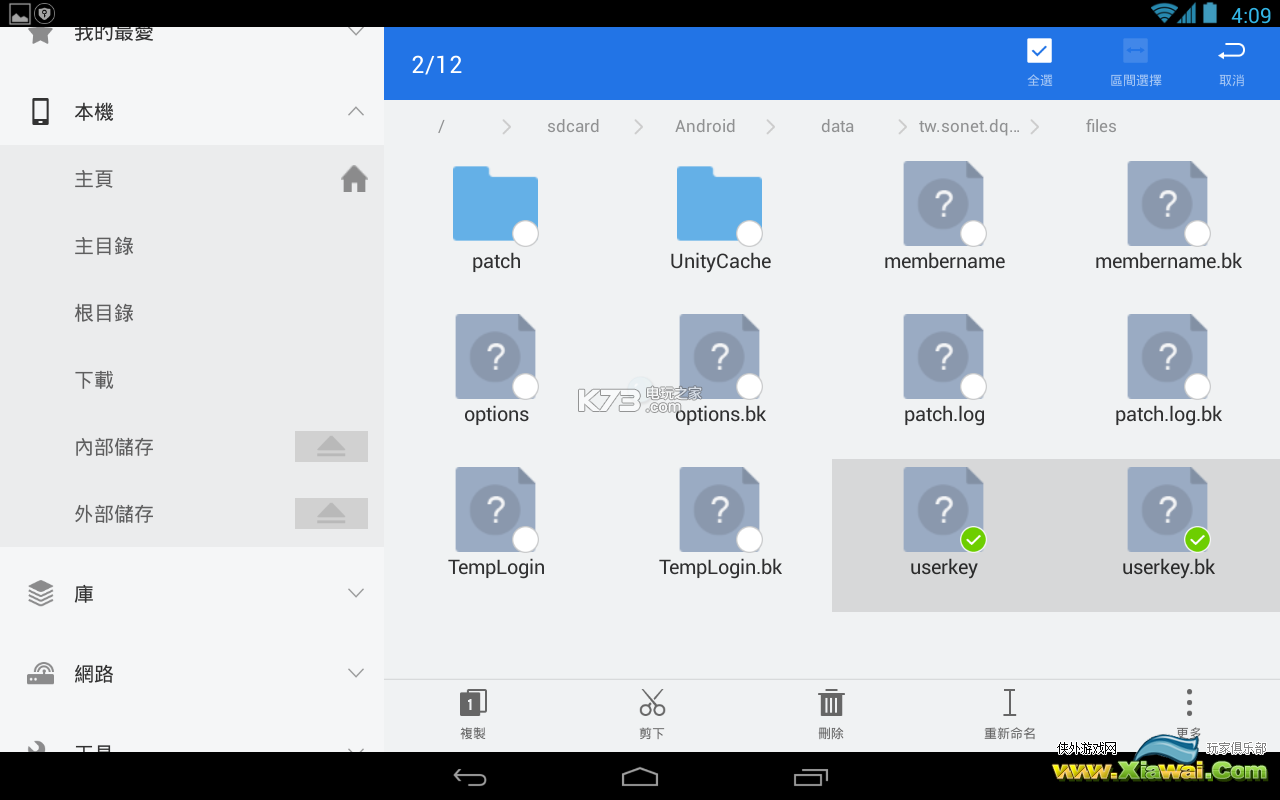Tap the Wi-Fi status icon
Viewport: 1280px width, 800px height.
pos(1163,13)
